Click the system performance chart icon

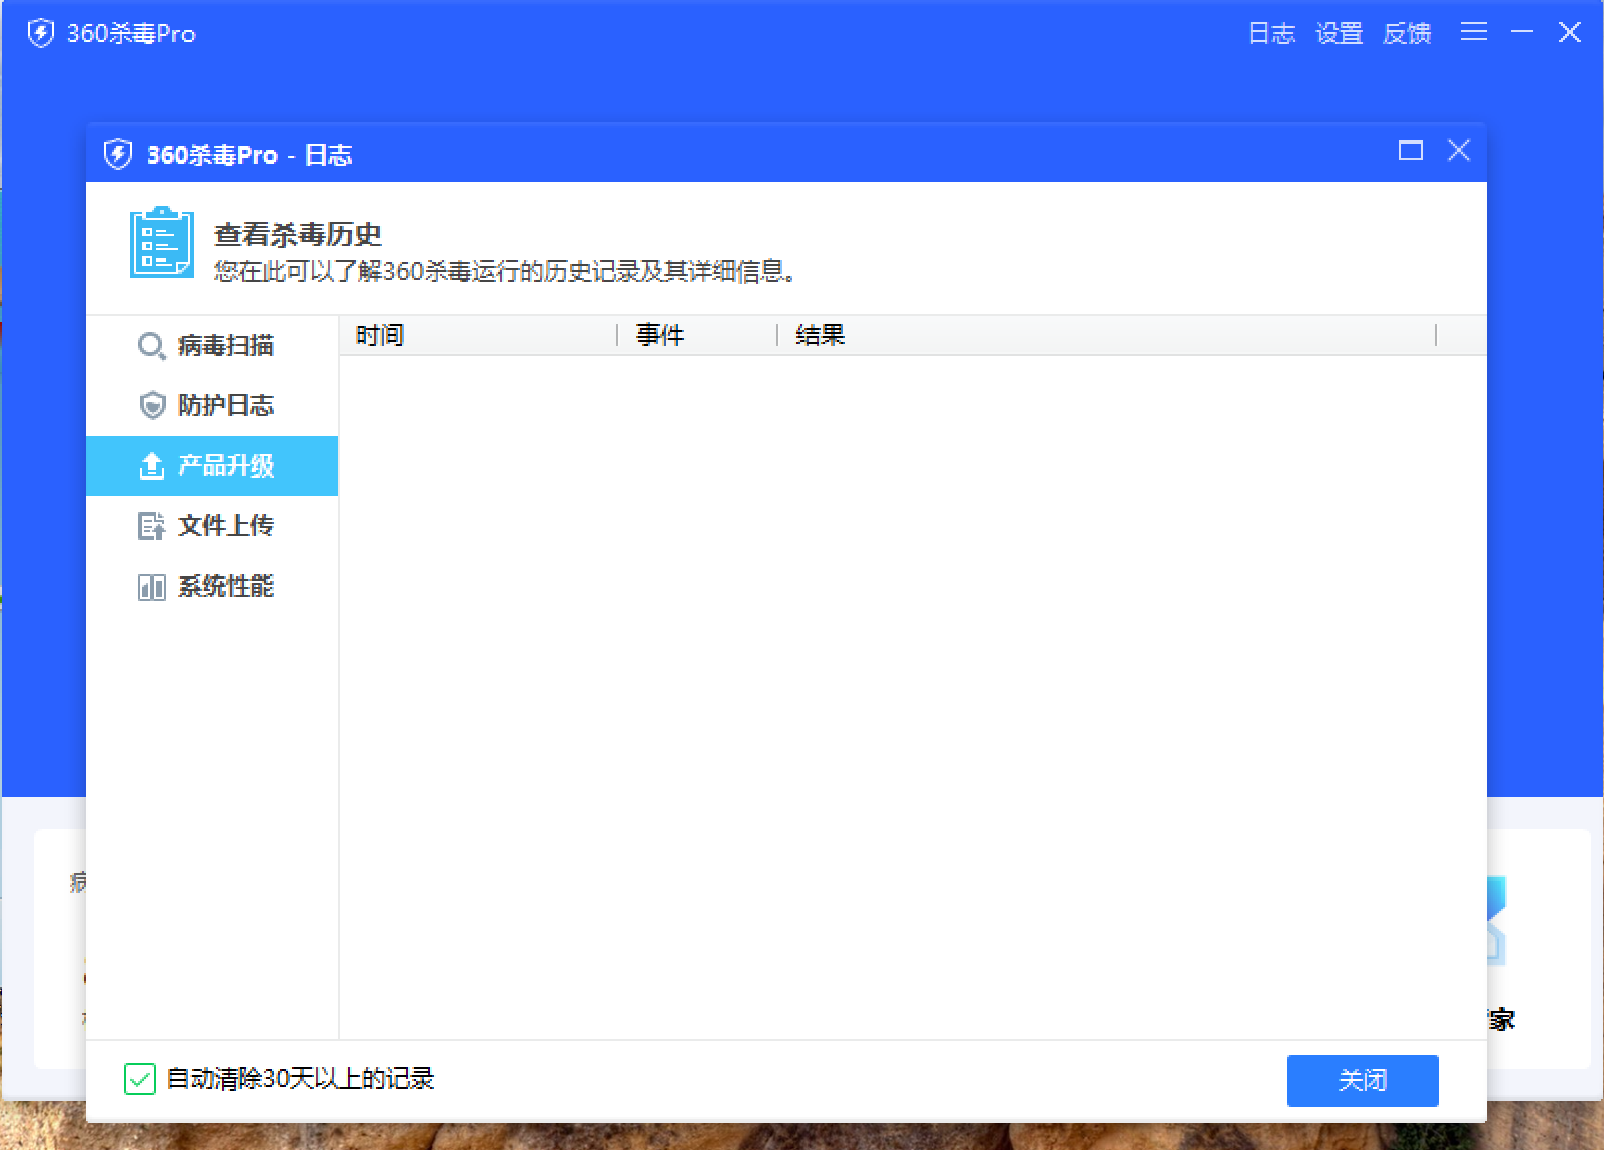click(151, 587)
